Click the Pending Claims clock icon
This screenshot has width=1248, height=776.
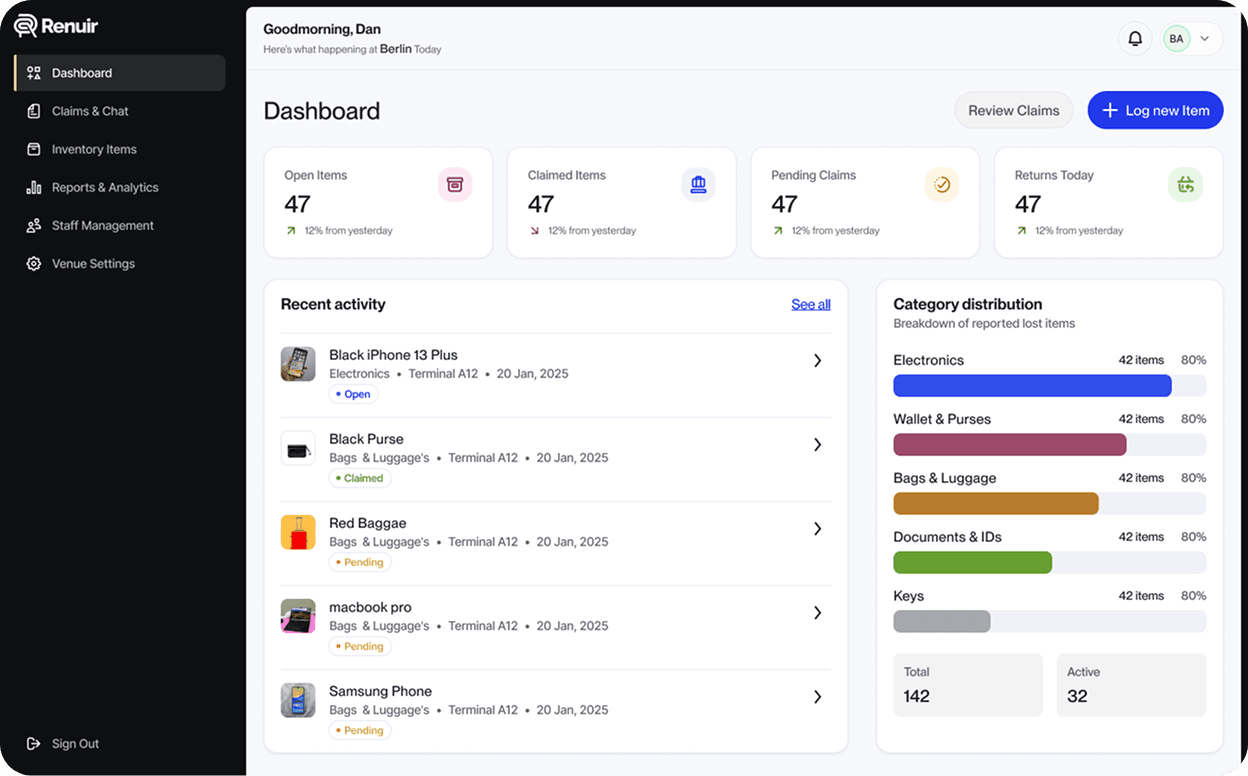point(942,184)
